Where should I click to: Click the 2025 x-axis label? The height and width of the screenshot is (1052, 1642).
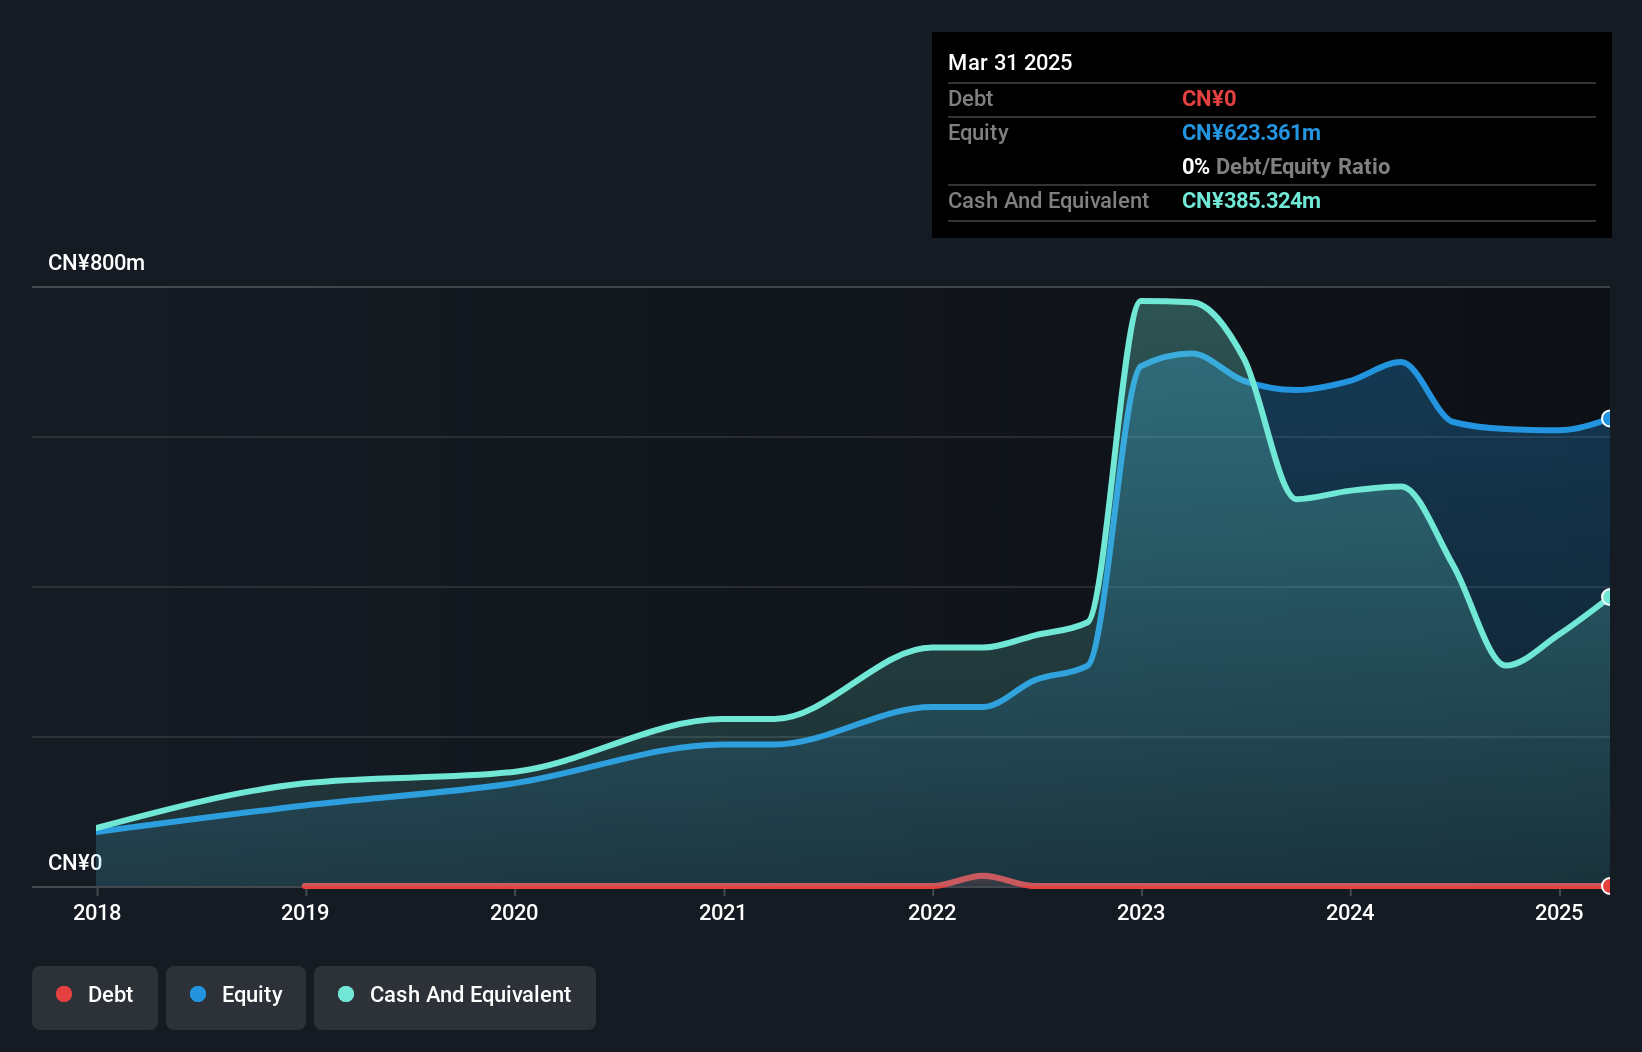coord(1559,912)
